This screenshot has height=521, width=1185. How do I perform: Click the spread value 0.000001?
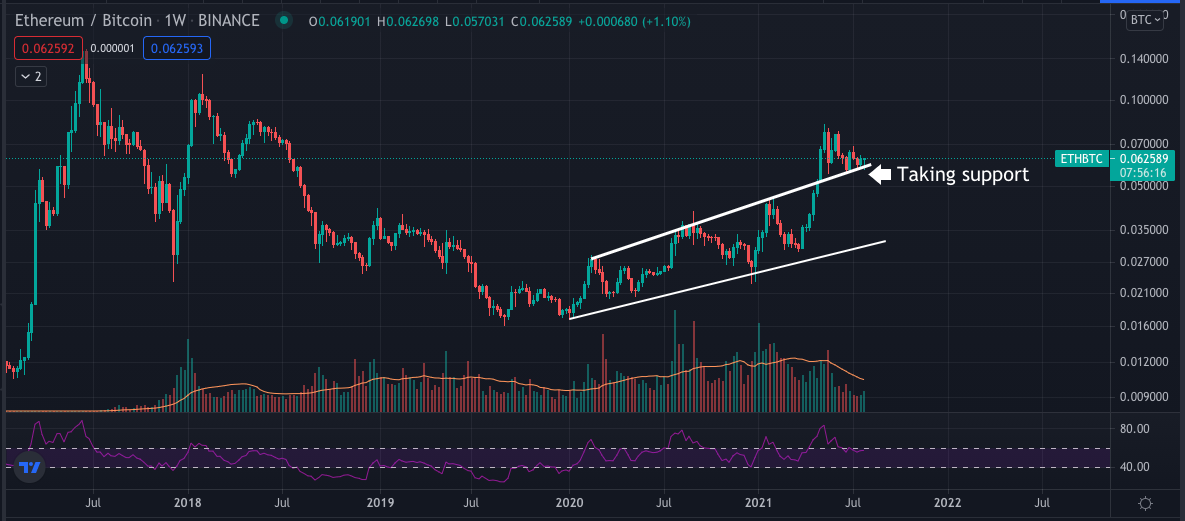112,48
